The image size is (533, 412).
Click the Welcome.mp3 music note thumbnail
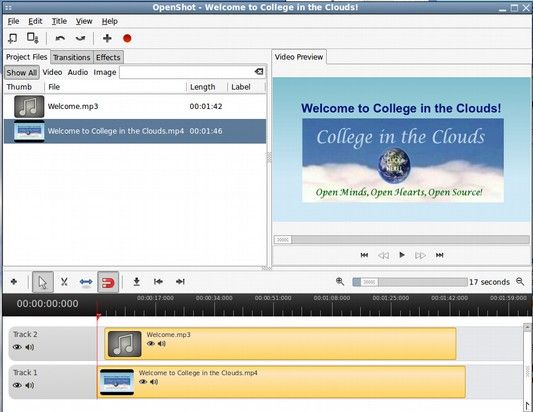[29, 106]
